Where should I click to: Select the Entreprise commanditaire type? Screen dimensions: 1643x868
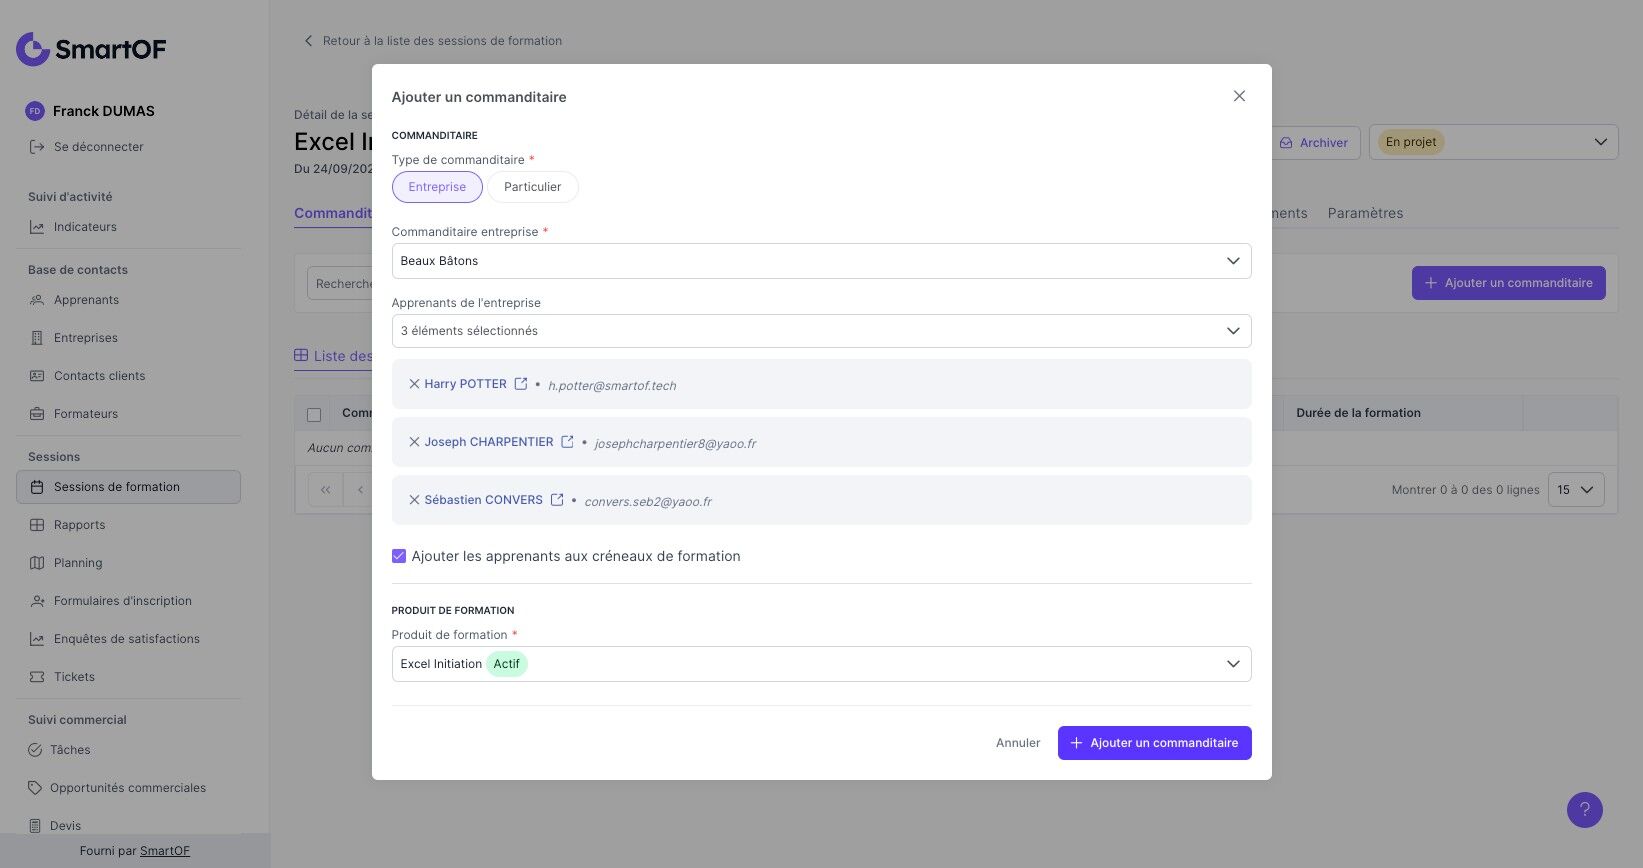click(x=437, y=187)
